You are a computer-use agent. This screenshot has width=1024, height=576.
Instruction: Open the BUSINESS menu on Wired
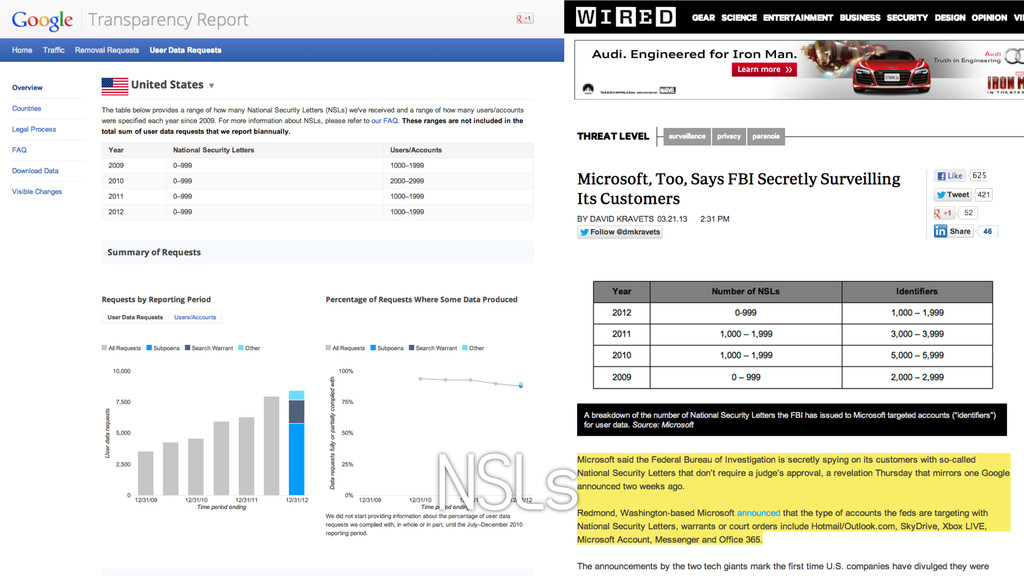(x=860, y=18)
